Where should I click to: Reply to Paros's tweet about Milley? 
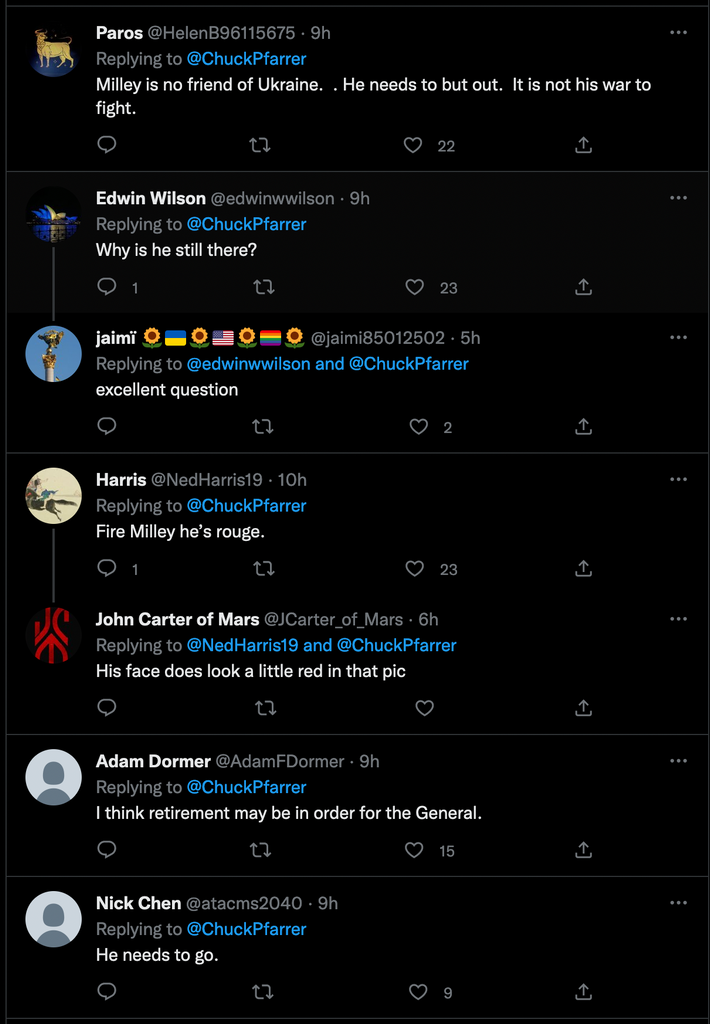pyautogui.click(x=107, y=145)
